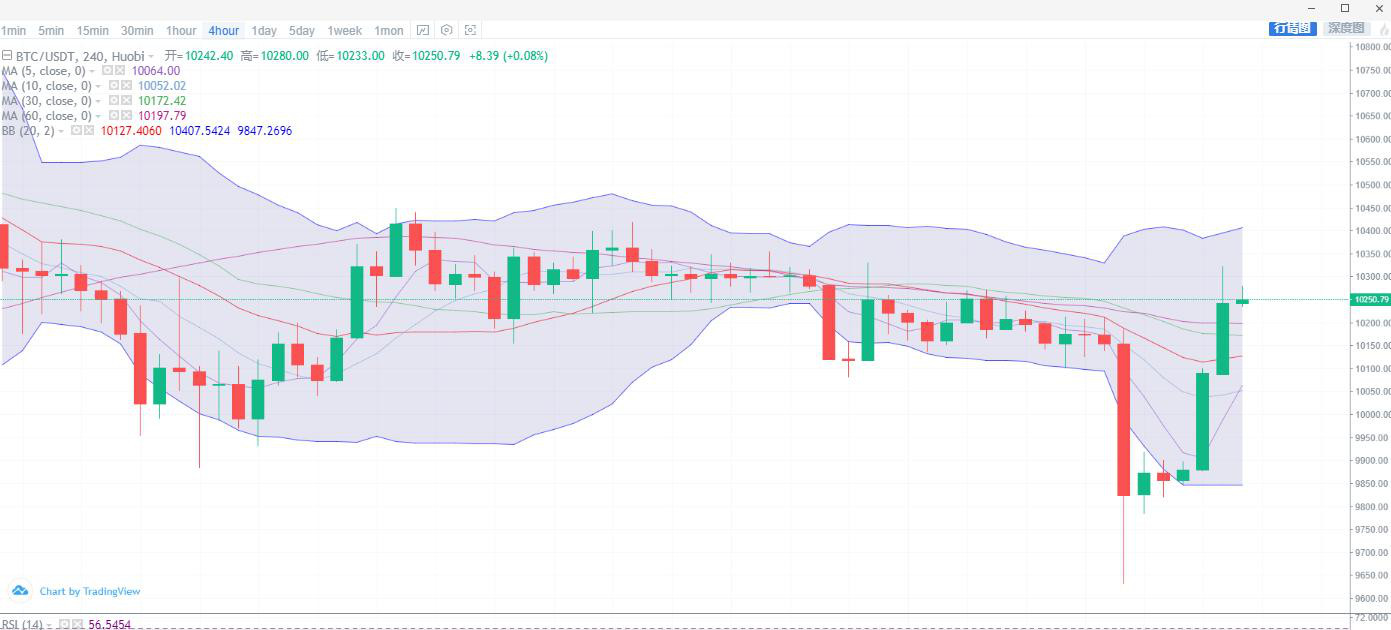Open settings for MA (30, close, 0)

tap(115, 101)
